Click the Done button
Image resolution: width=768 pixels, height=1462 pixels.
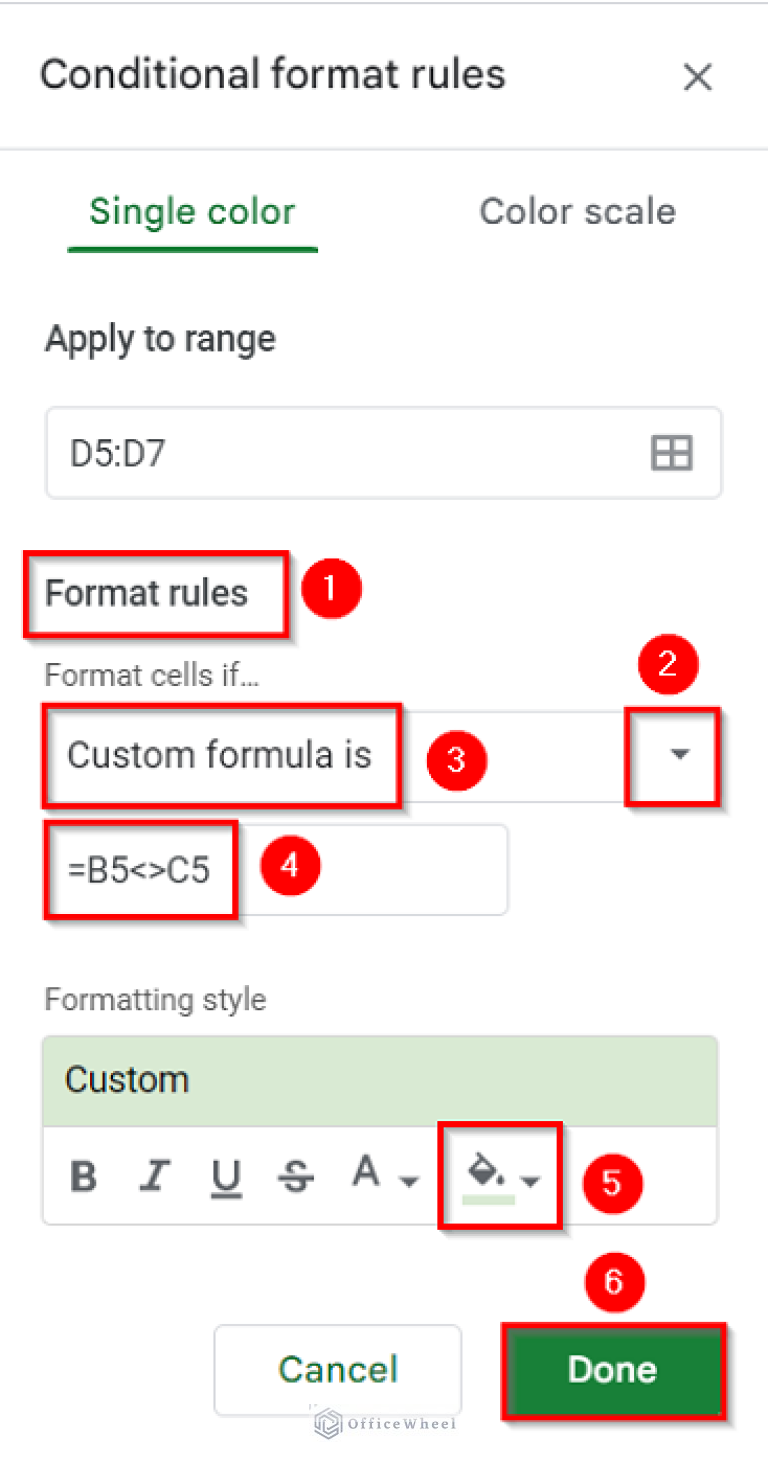[x=612, y=1370]
